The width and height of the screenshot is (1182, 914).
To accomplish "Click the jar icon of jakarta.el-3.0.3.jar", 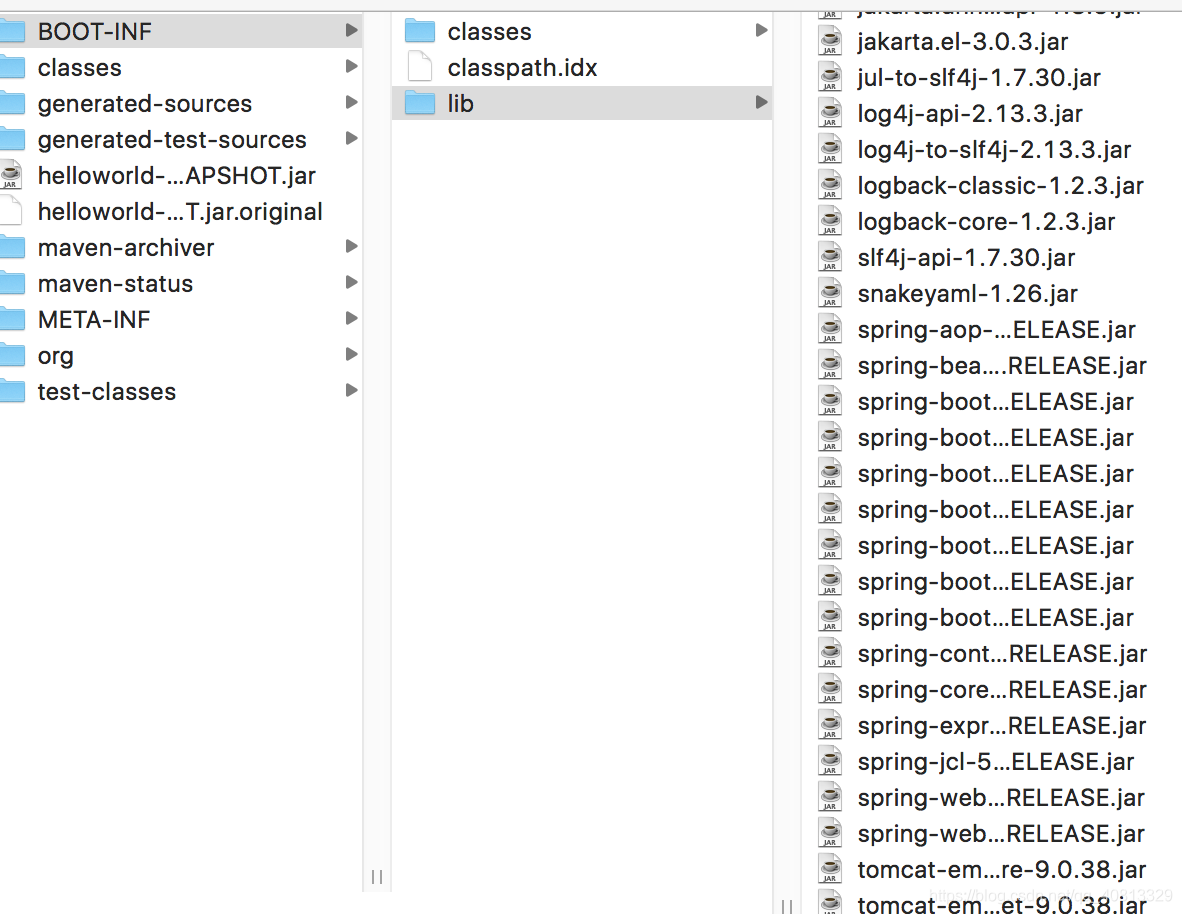I will pos(830,41).
